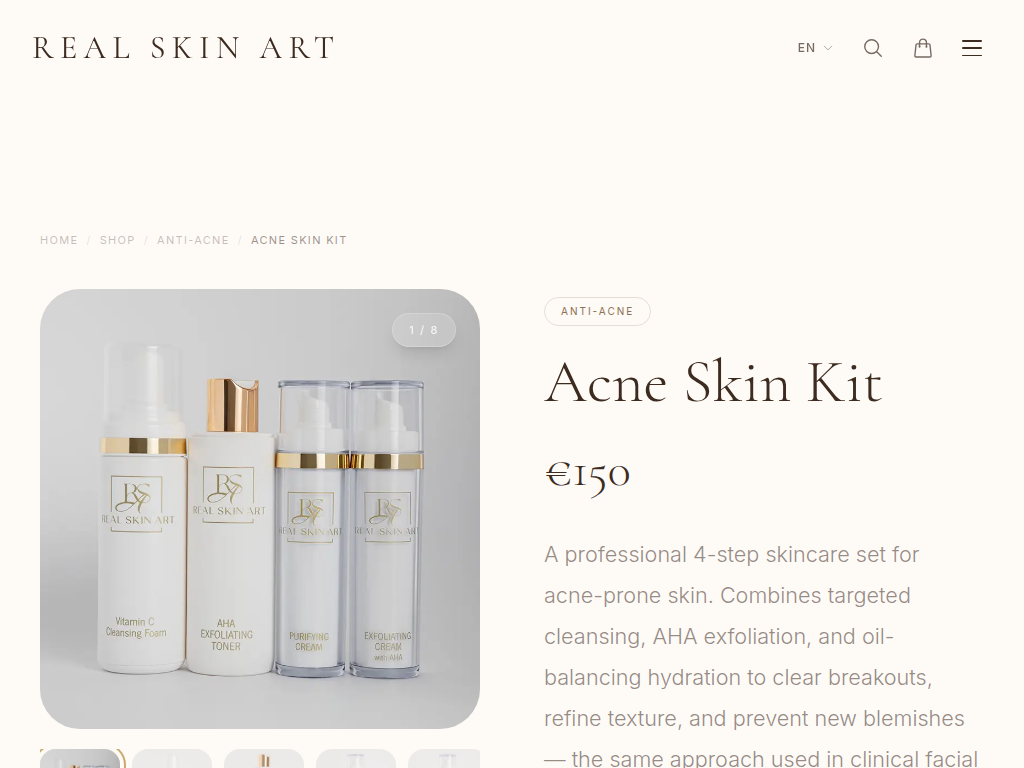This screenshot has width=1024, height=768.
Task: Click the Real Skin Art logo
Action: pyautogui.click(x=184, y=48)
